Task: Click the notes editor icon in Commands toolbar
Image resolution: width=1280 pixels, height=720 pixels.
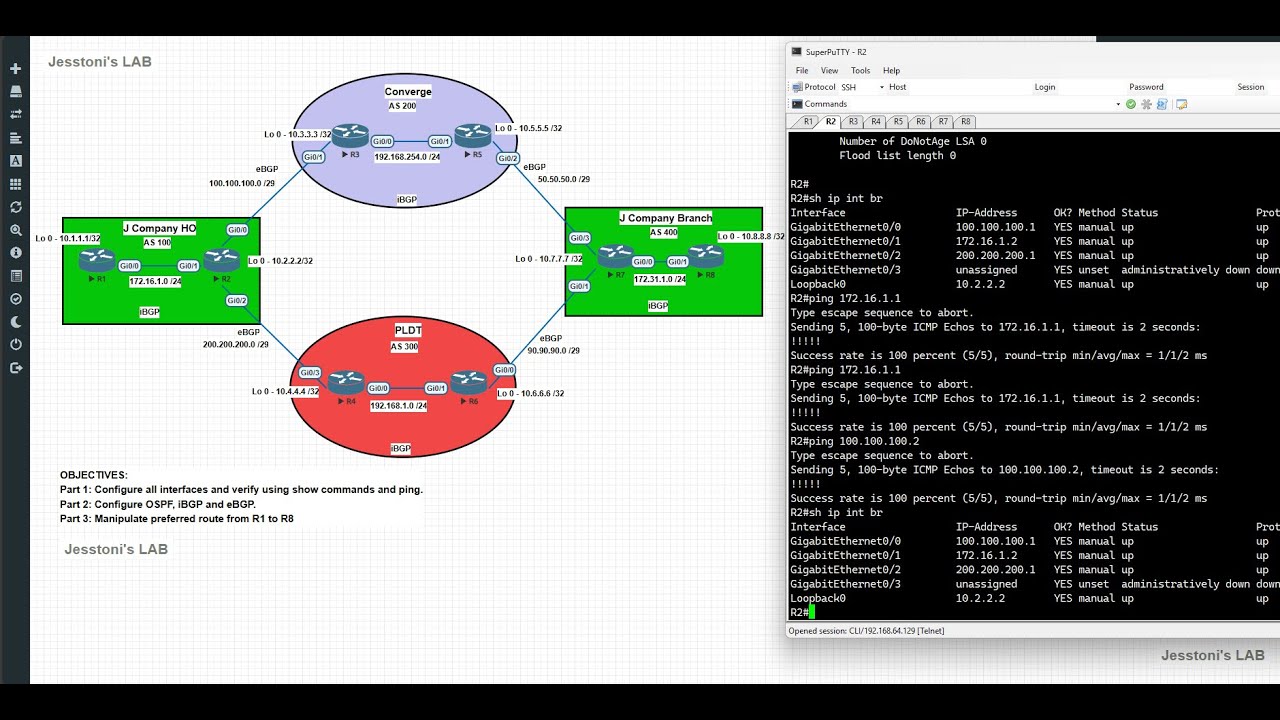Action: pyautogui.click(x=1181, y=104)
